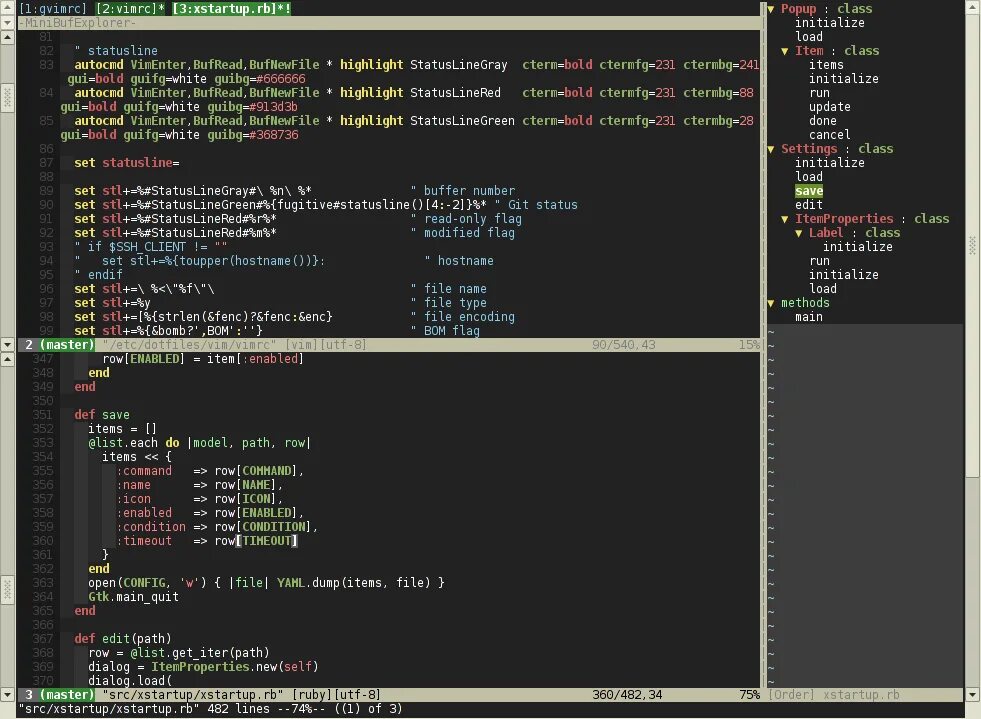Click the tagbar [Order] status label
The height and width of the screenshot is (719, 981).
[791, 695]
